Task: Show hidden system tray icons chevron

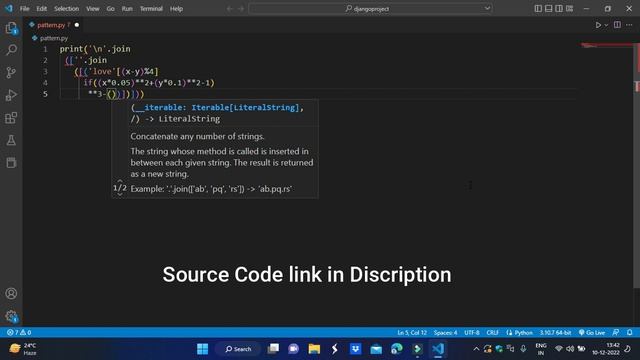Action: click(x=476, y=349)
